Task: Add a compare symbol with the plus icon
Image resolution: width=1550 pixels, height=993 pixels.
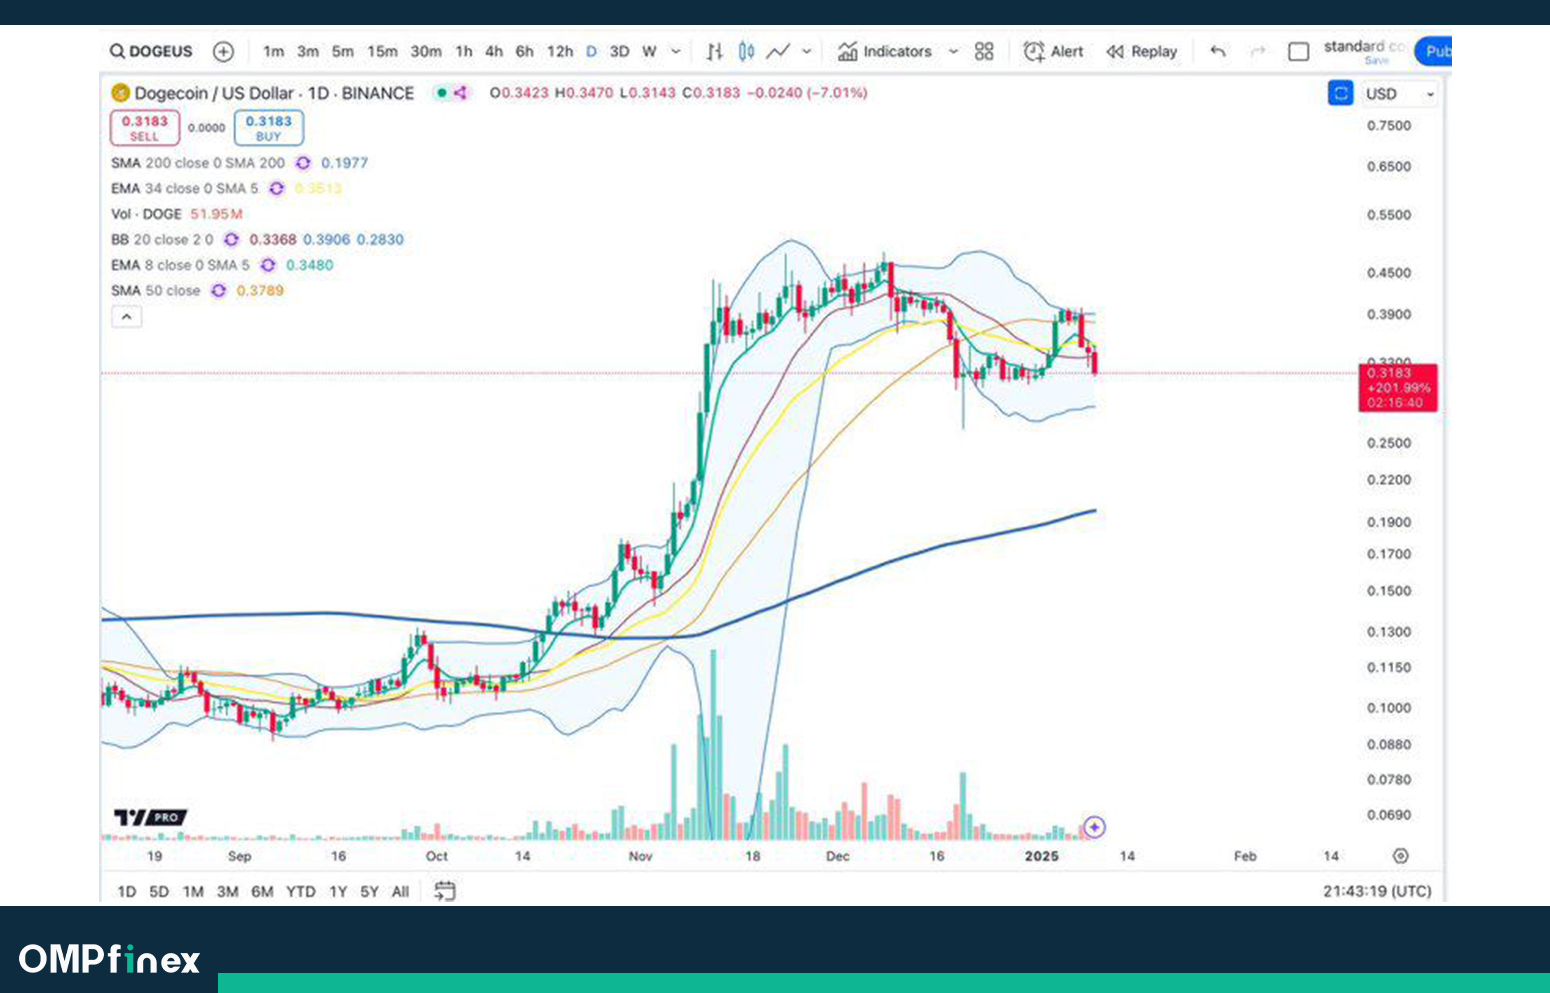Action: pyautogui.click(x=223, y=51)
